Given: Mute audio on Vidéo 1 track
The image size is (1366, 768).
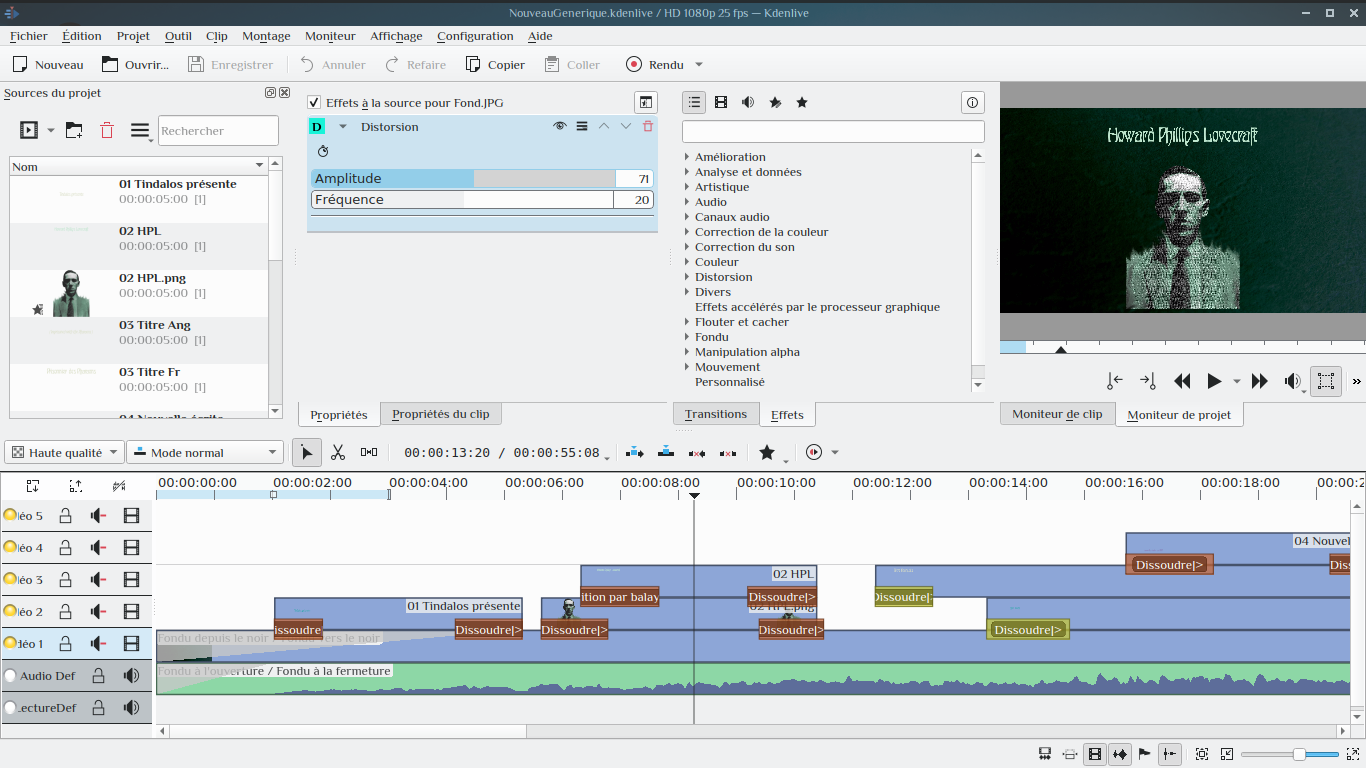Looking at the screenshot, I should click(98, 644).
